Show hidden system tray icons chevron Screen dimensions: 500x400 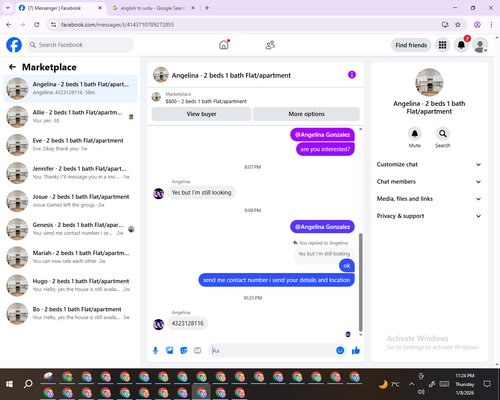coord(411,384)
